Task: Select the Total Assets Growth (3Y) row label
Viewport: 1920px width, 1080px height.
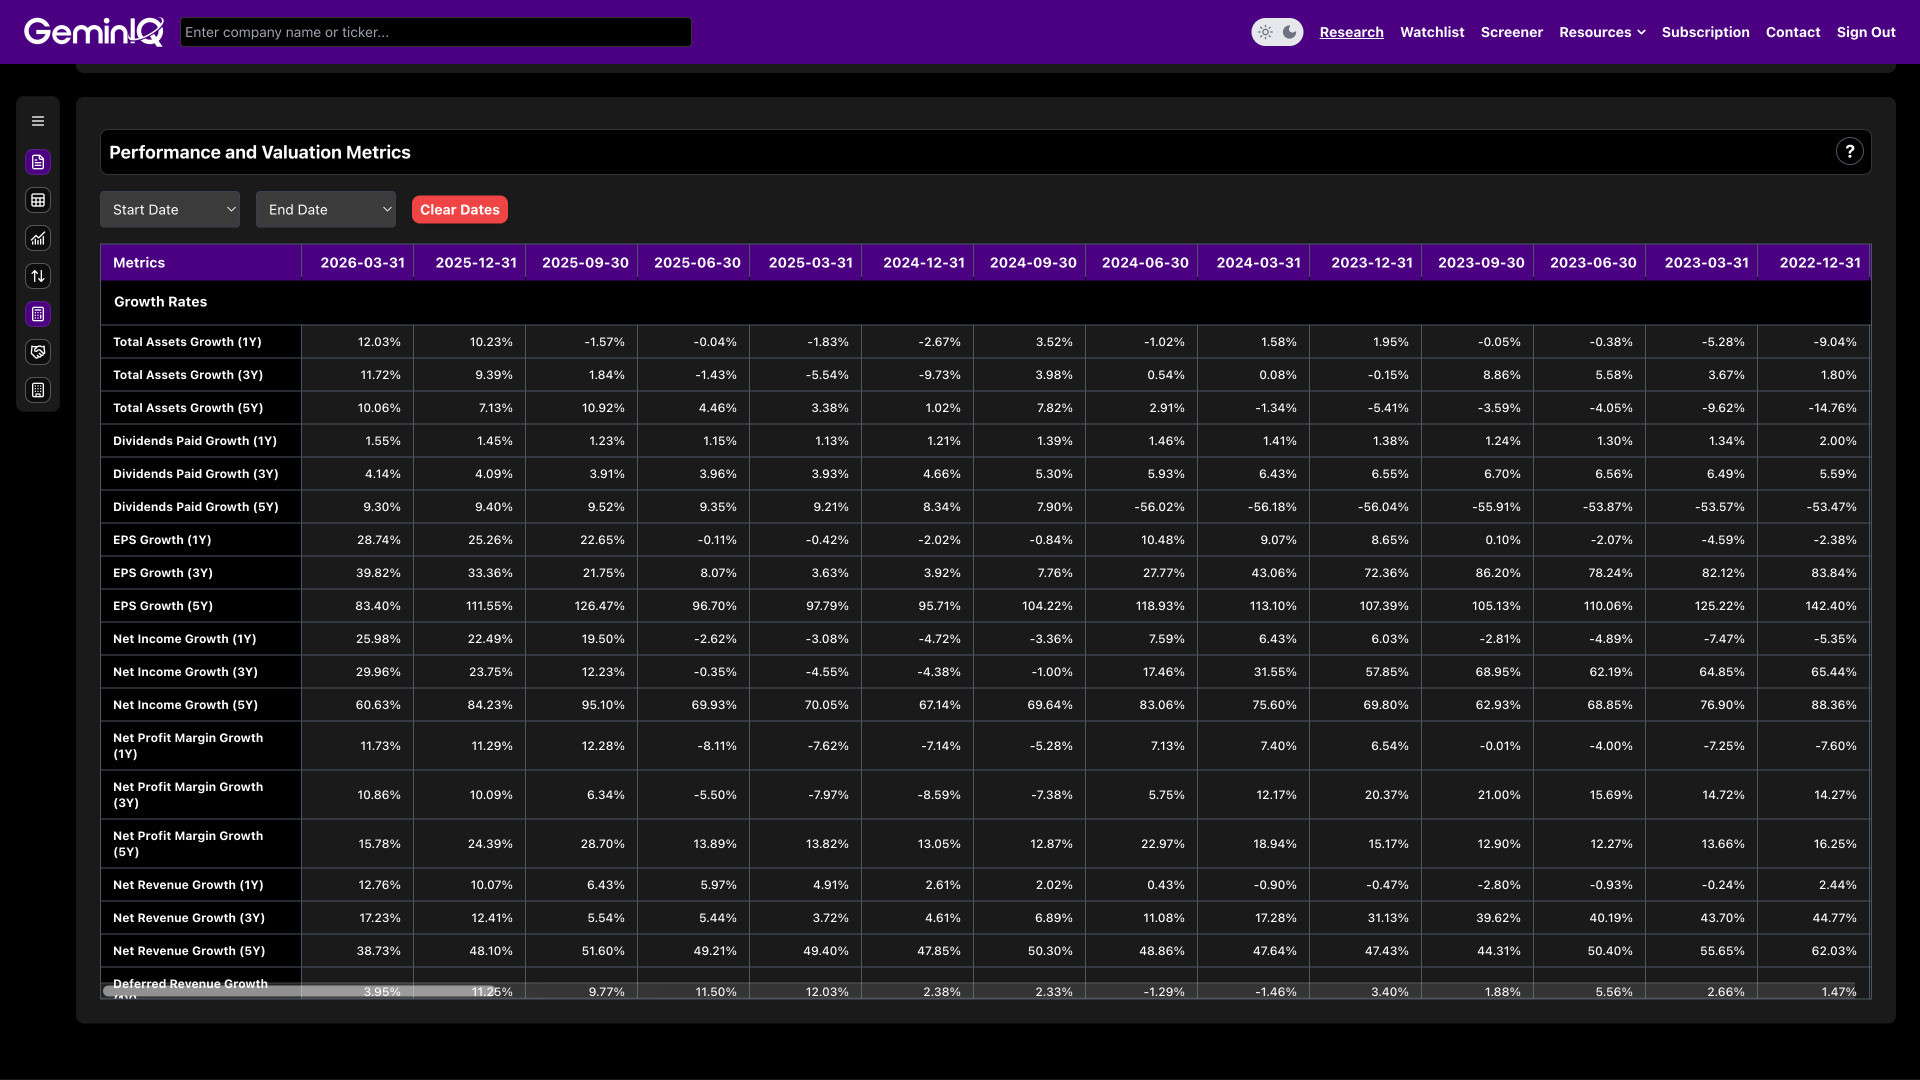Action: click(x=188, y=374)
